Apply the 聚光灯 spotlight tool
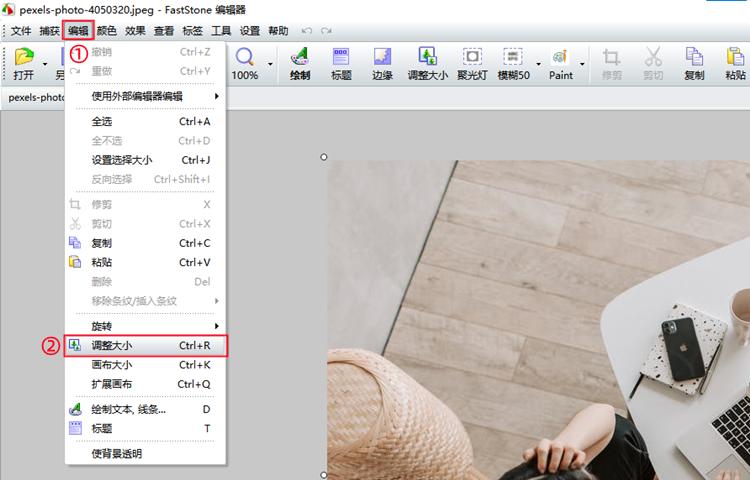 [x=472, y=64]
